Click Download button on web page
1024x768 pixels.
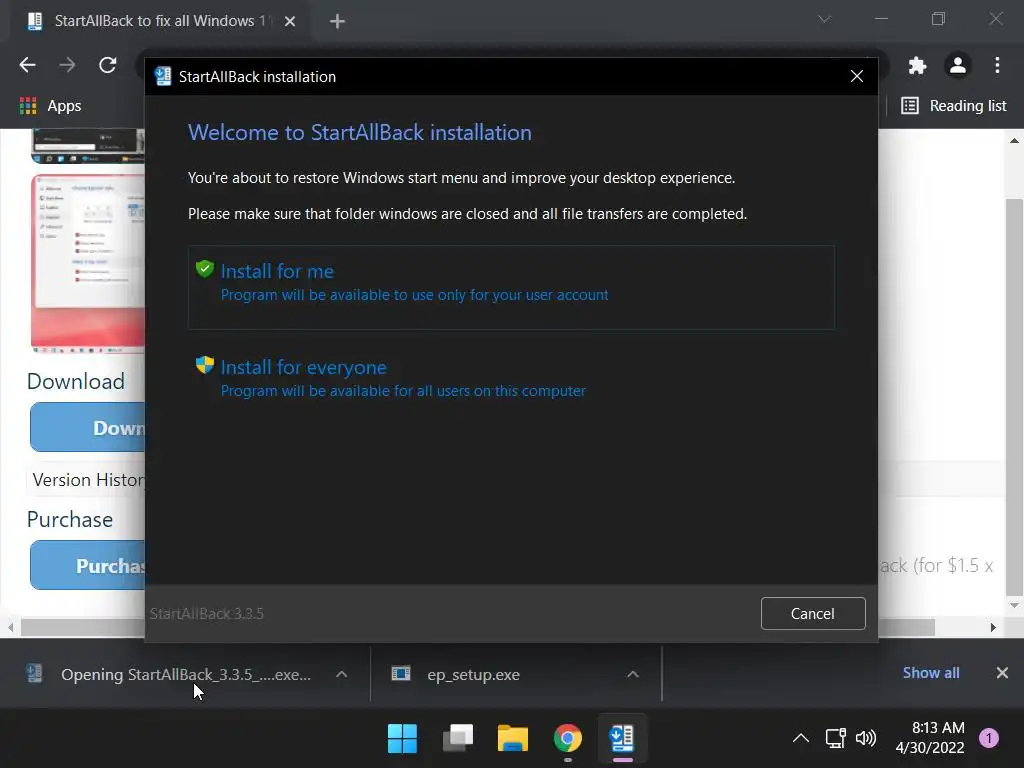point(88,427)
